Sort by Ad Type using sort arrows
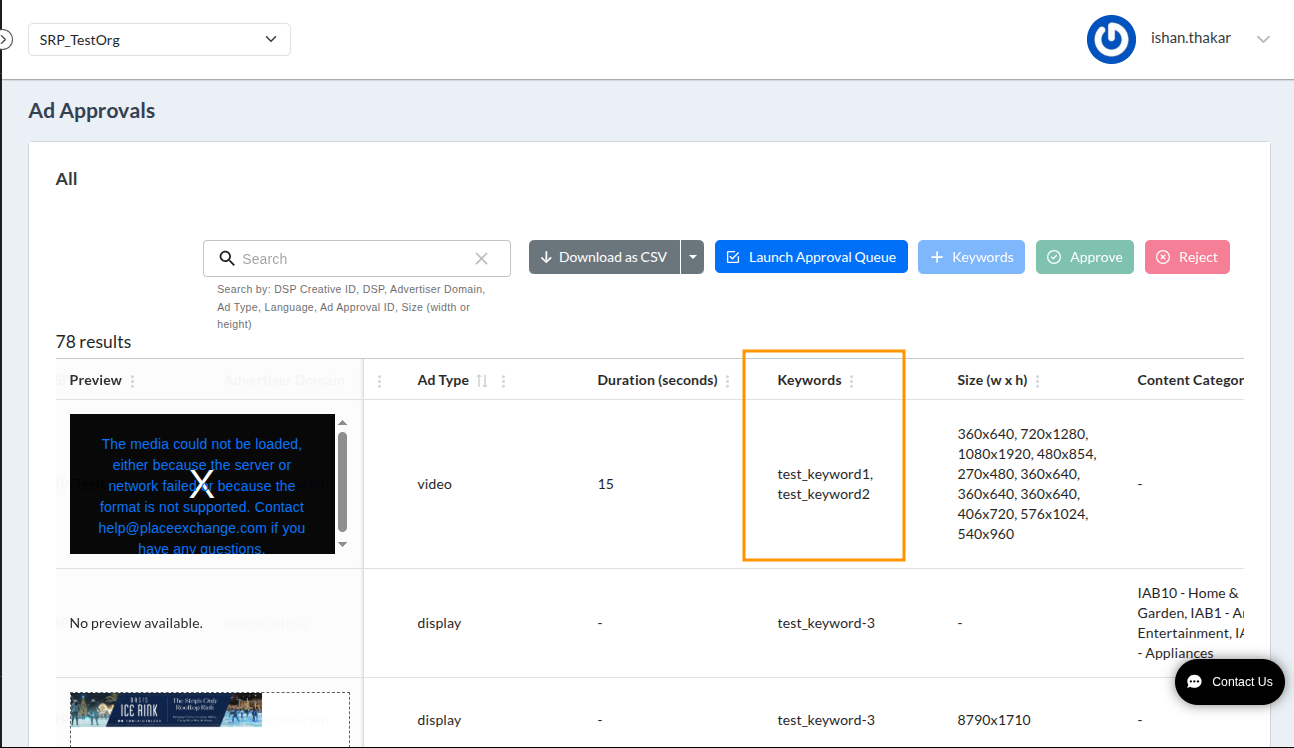The width and height of the screenshot is (1294, 748). (482, 381)
